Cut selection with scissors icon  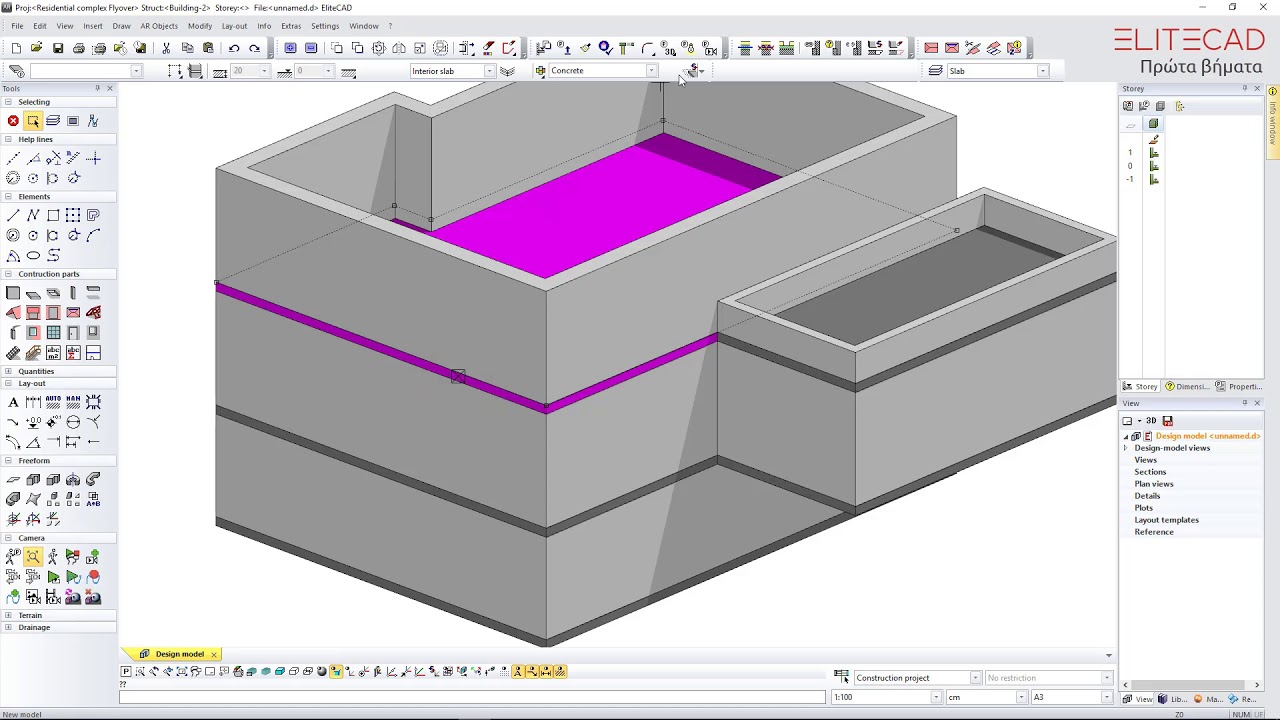point(166,48)
